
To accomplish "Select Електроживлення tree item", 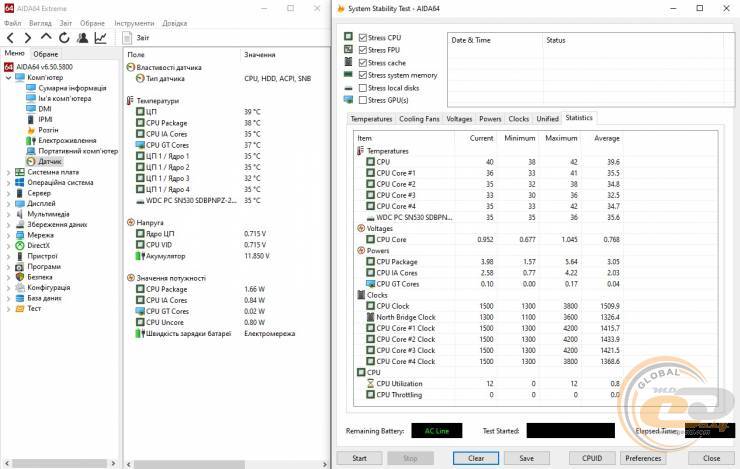I will click(67, 140).
